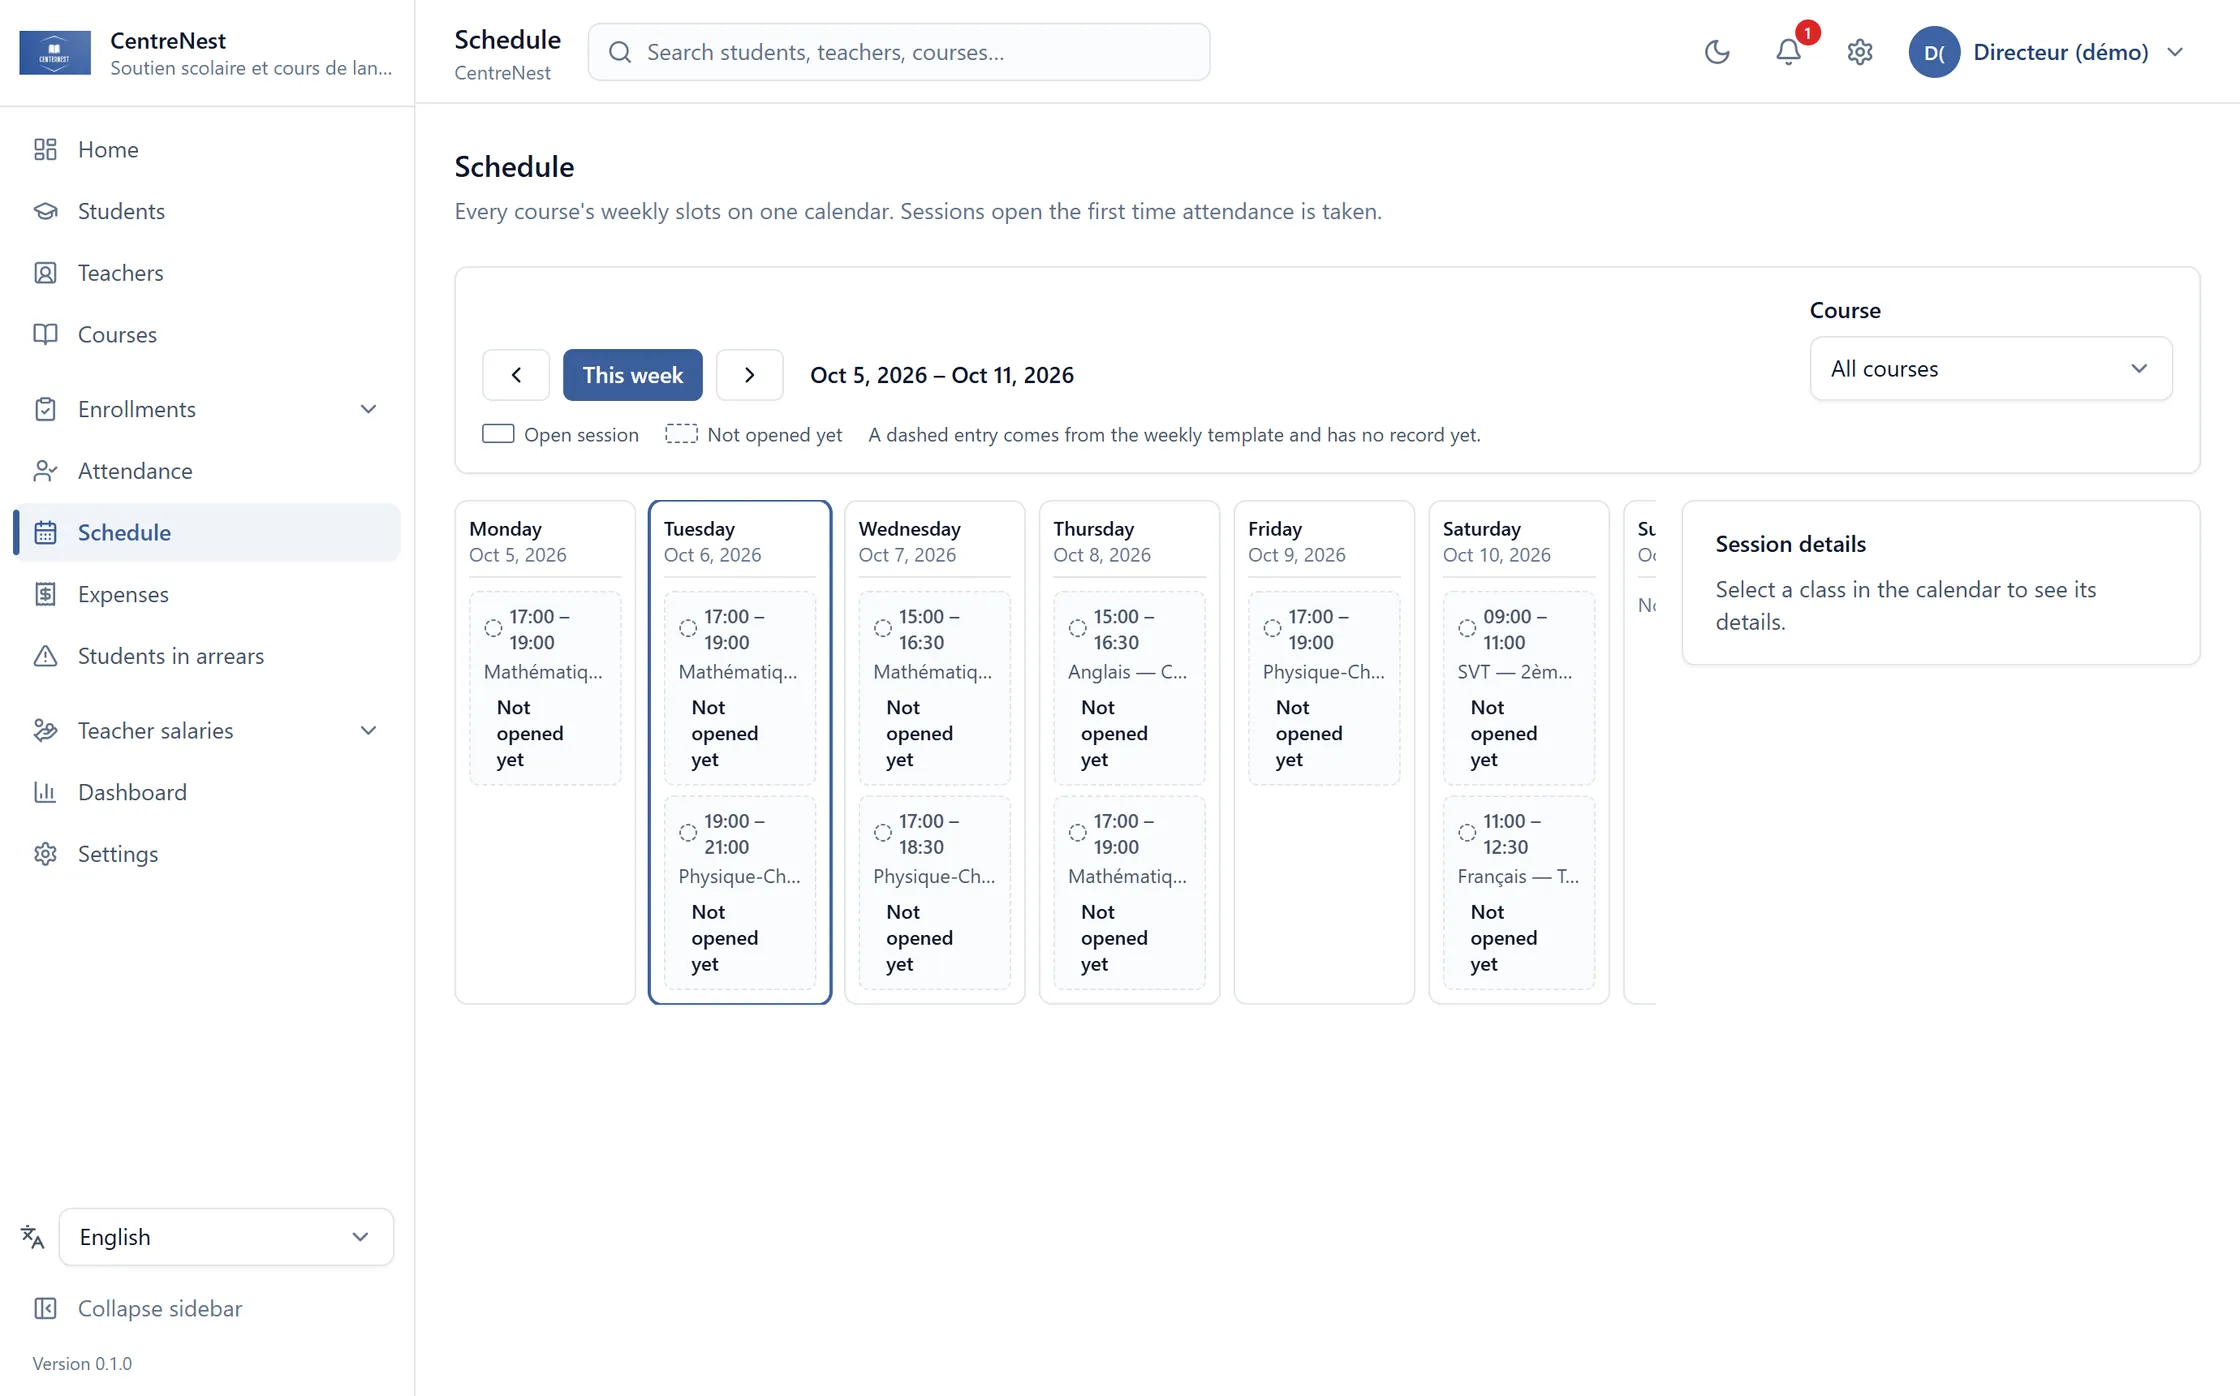Select Saturday 11:00 – 12:30 Français session

[x=1519, y=893]
